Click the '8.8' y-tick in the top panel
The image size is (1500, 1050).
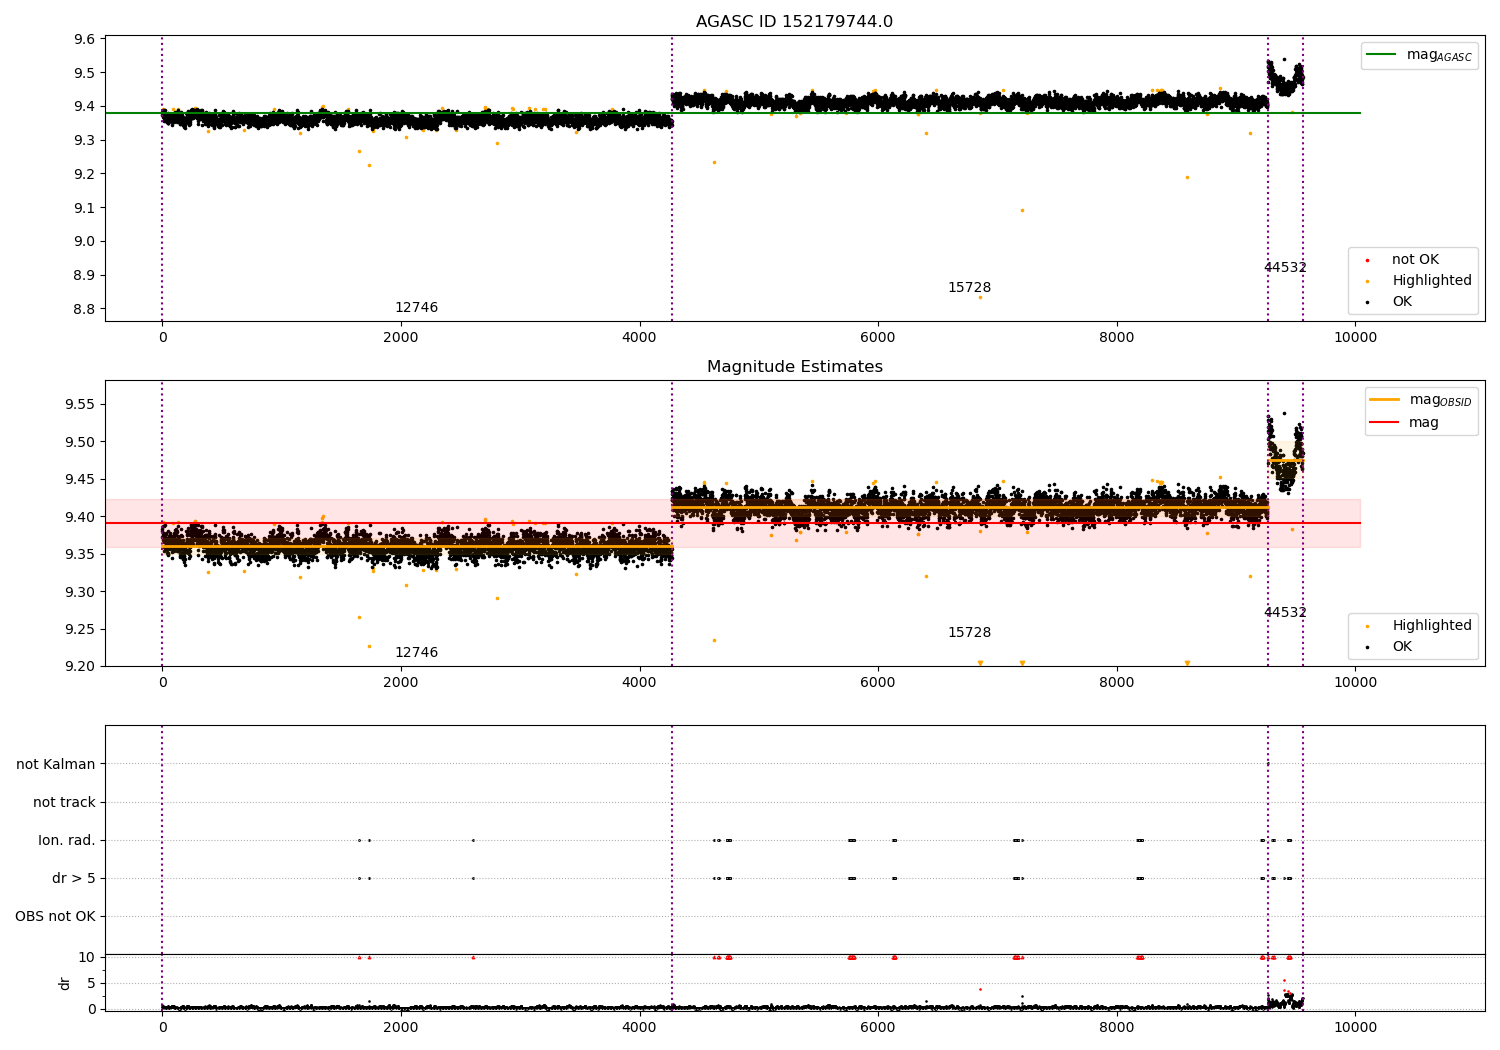(85, 309)
